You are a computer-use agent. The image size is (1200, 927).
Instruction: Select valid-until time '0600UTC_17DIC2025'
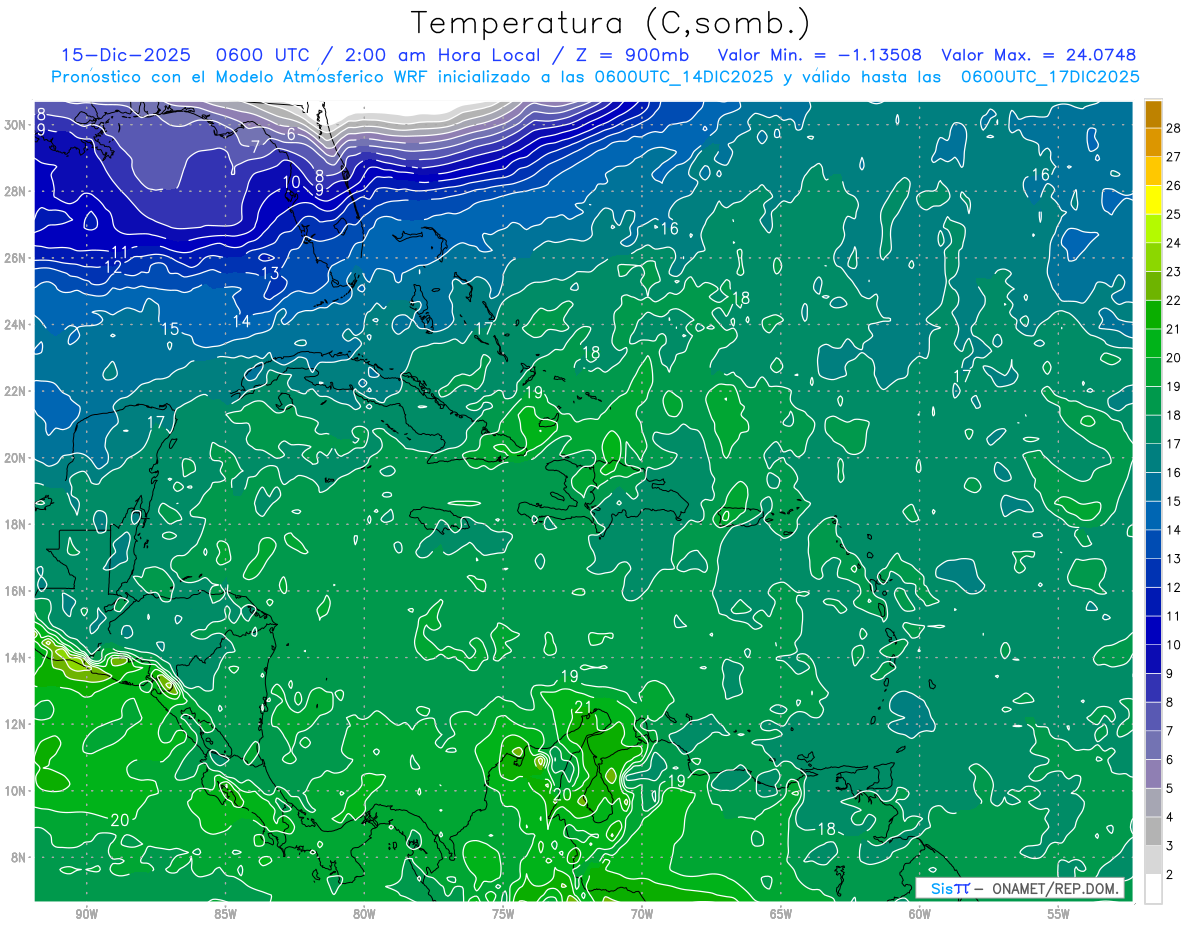click(1050, 77)
